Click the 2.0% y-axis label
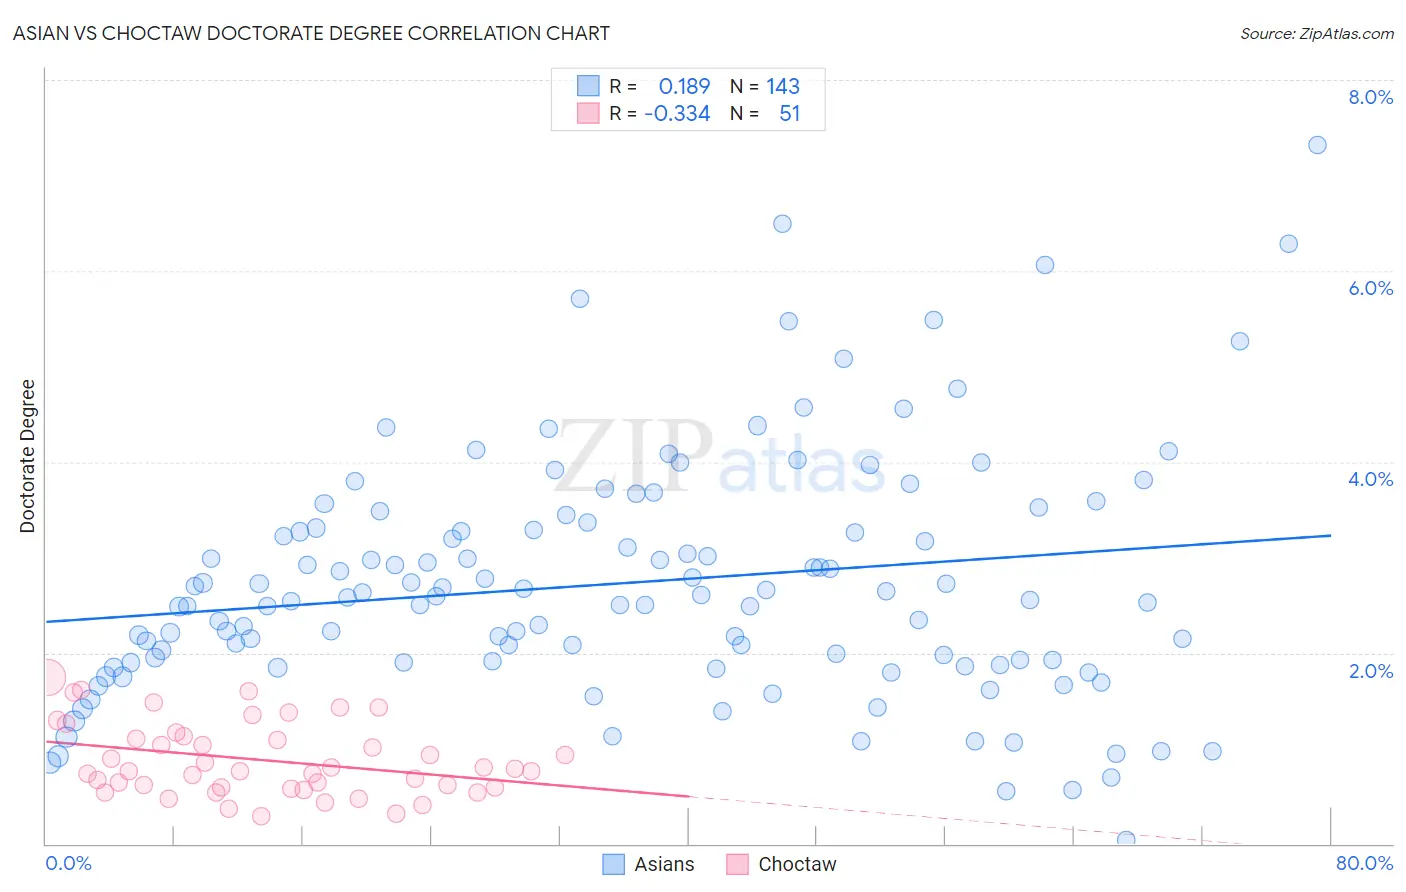This screenshot has width=1406, height=892. (x=1371, y=671)
